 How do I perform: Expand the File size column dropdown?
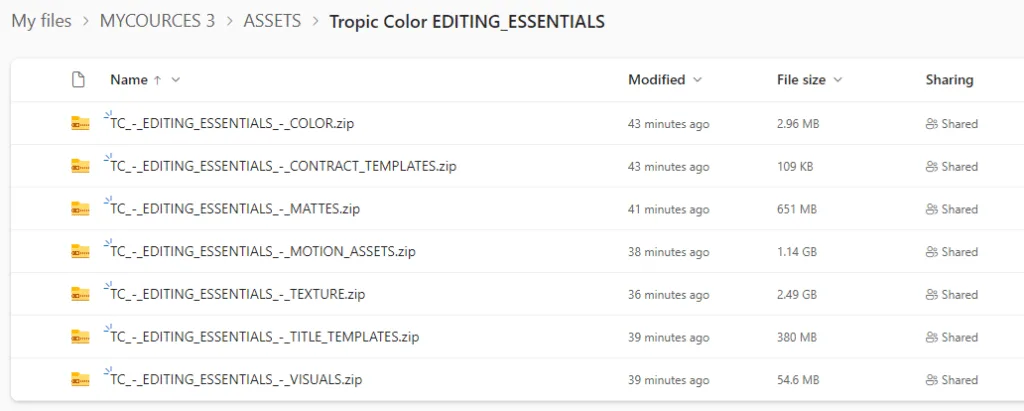(838, 80)
